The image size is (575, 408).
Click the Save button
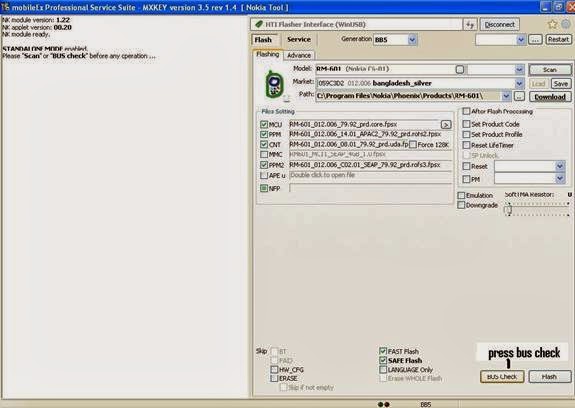coord(561,84)
